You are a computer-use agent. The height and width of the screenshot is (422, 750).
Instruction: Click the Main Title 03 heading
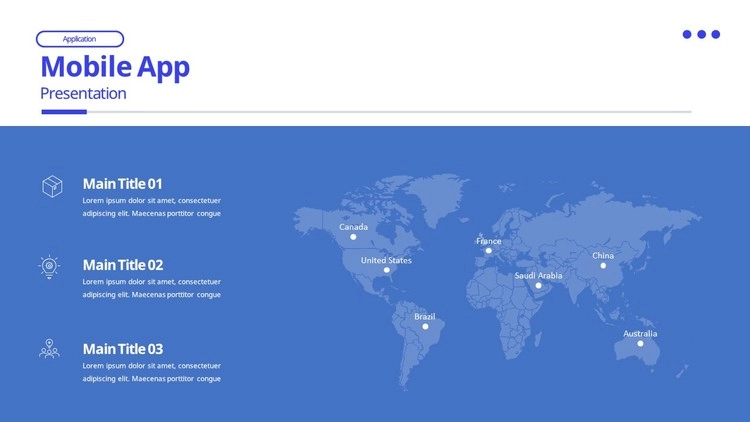(x=122, y=349)
